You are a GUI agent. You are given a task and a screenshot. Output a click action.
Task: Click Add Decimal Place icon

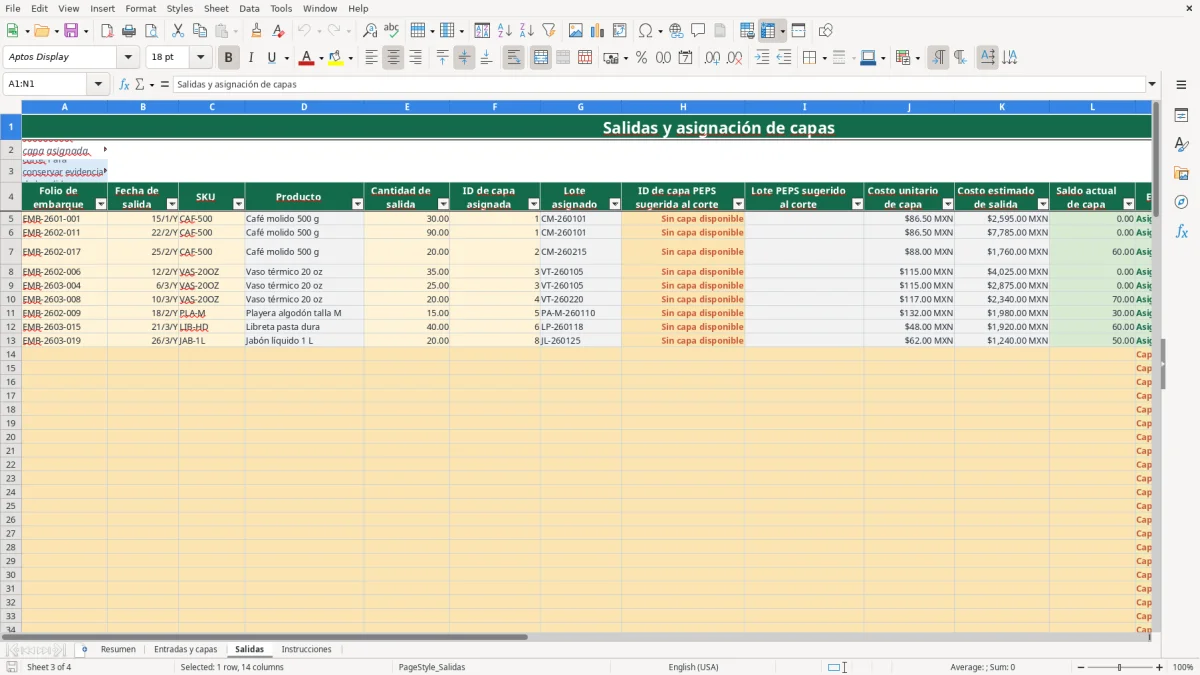(712, 58)
